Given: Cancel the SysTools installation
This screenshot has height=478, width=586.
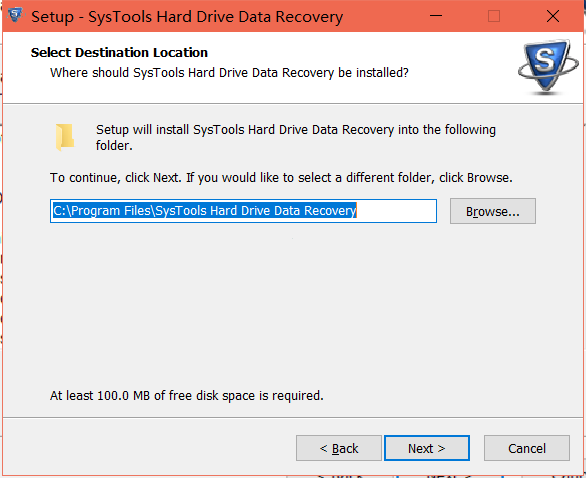Looking at the screenshot, I should click(x=527, y=448).
